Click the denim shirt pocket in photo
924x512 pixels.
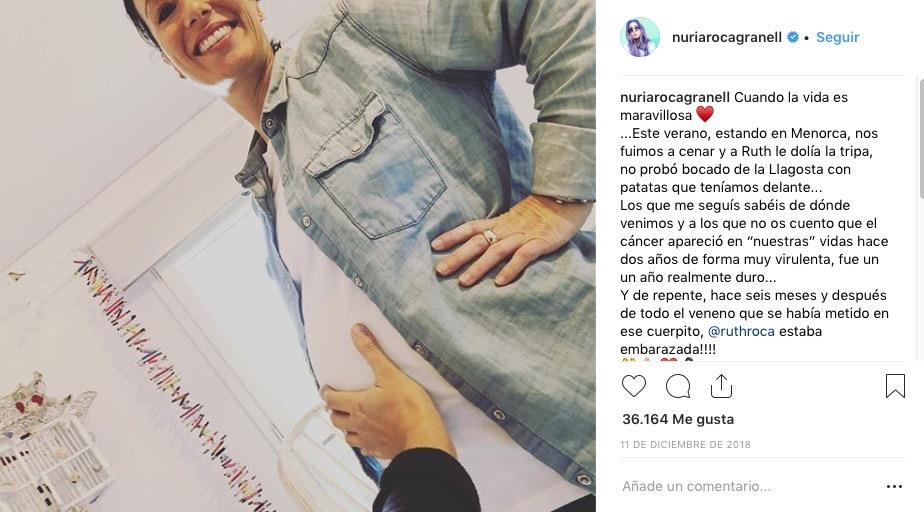pyautogui.click(x=374, y=173)
